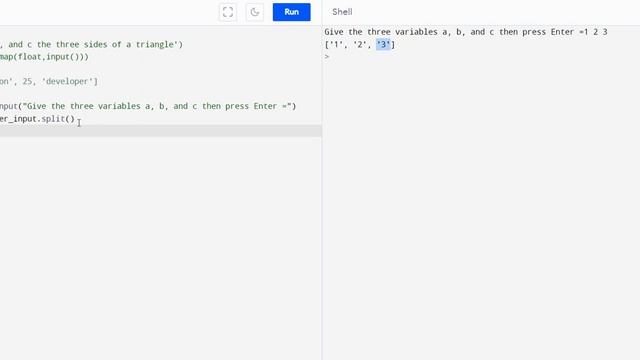Image resolution: width=640 pixels, height=360 pixels.
Task: Click the 'Give the three variables' shell output line
Action: [466, 32]
